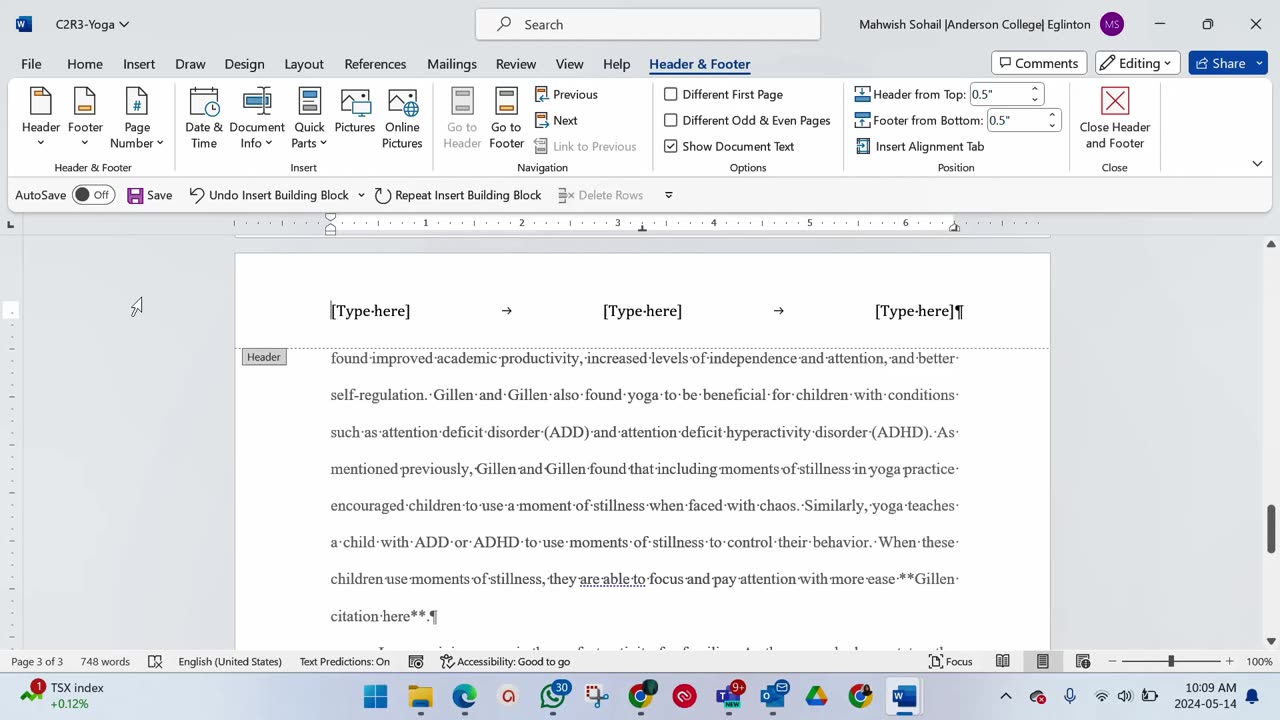The image size is (1280, 720).
Task: Insert Online Pictures
Action: tap(402, 118)
